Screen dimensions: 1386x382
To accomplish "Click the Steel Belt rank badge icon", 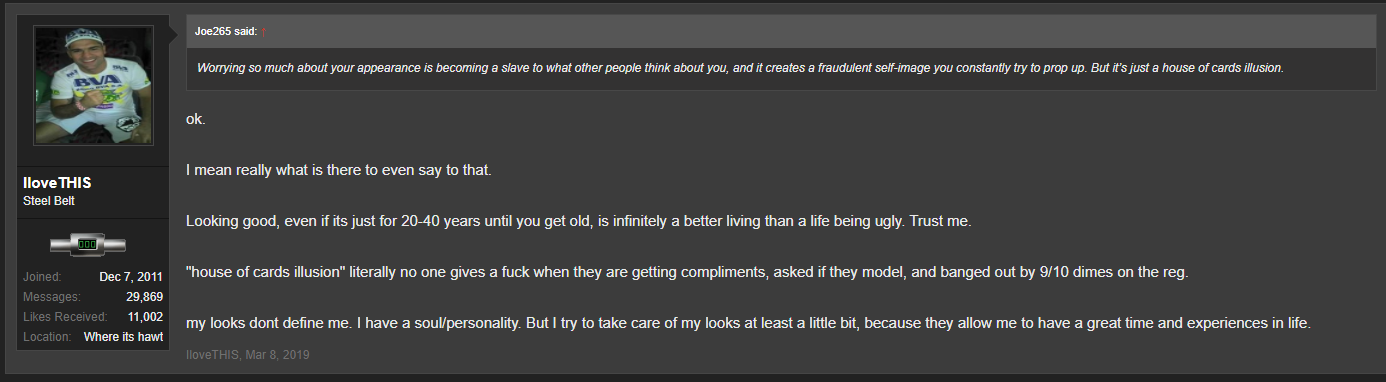I will 87,244.
